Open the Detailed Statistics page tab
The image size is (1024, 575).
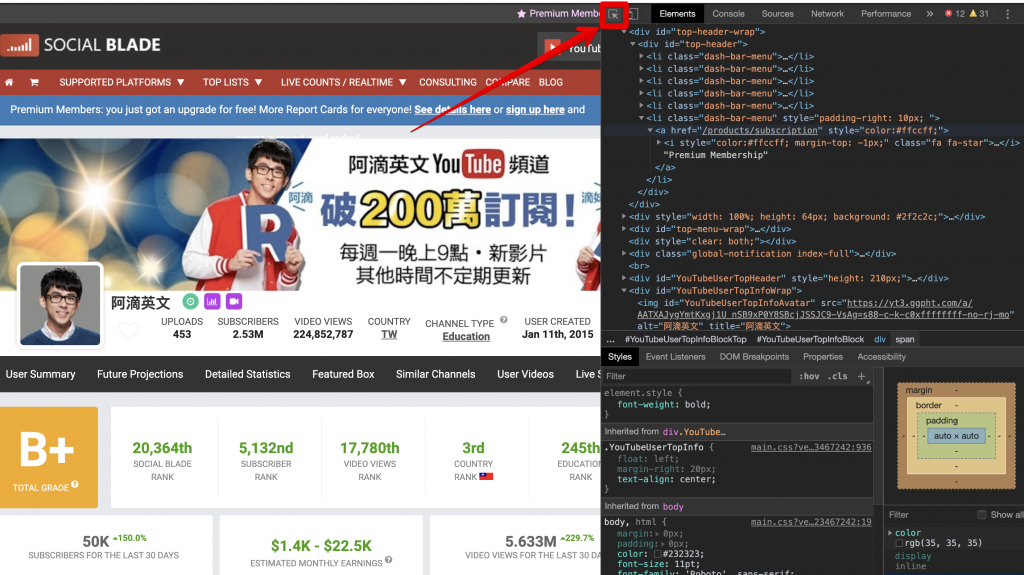[x=248, y=374]
